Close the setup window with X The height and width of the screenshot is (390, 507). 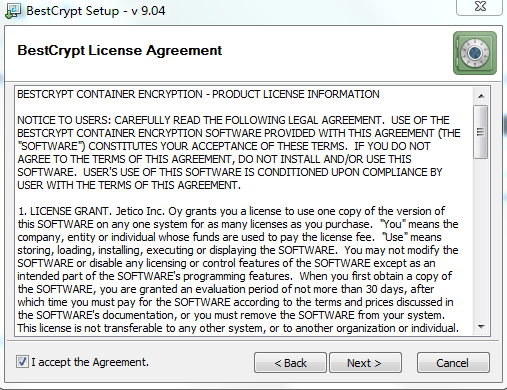coord(480,6)
